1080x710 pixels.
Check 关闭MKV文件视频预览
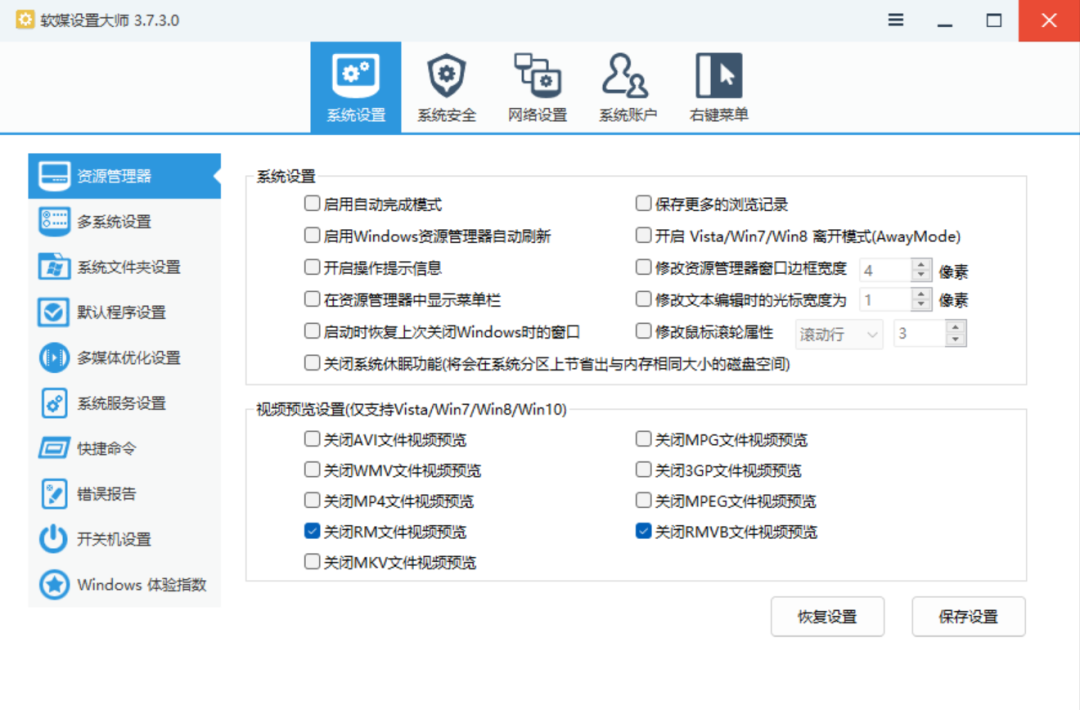coord(312,562)
